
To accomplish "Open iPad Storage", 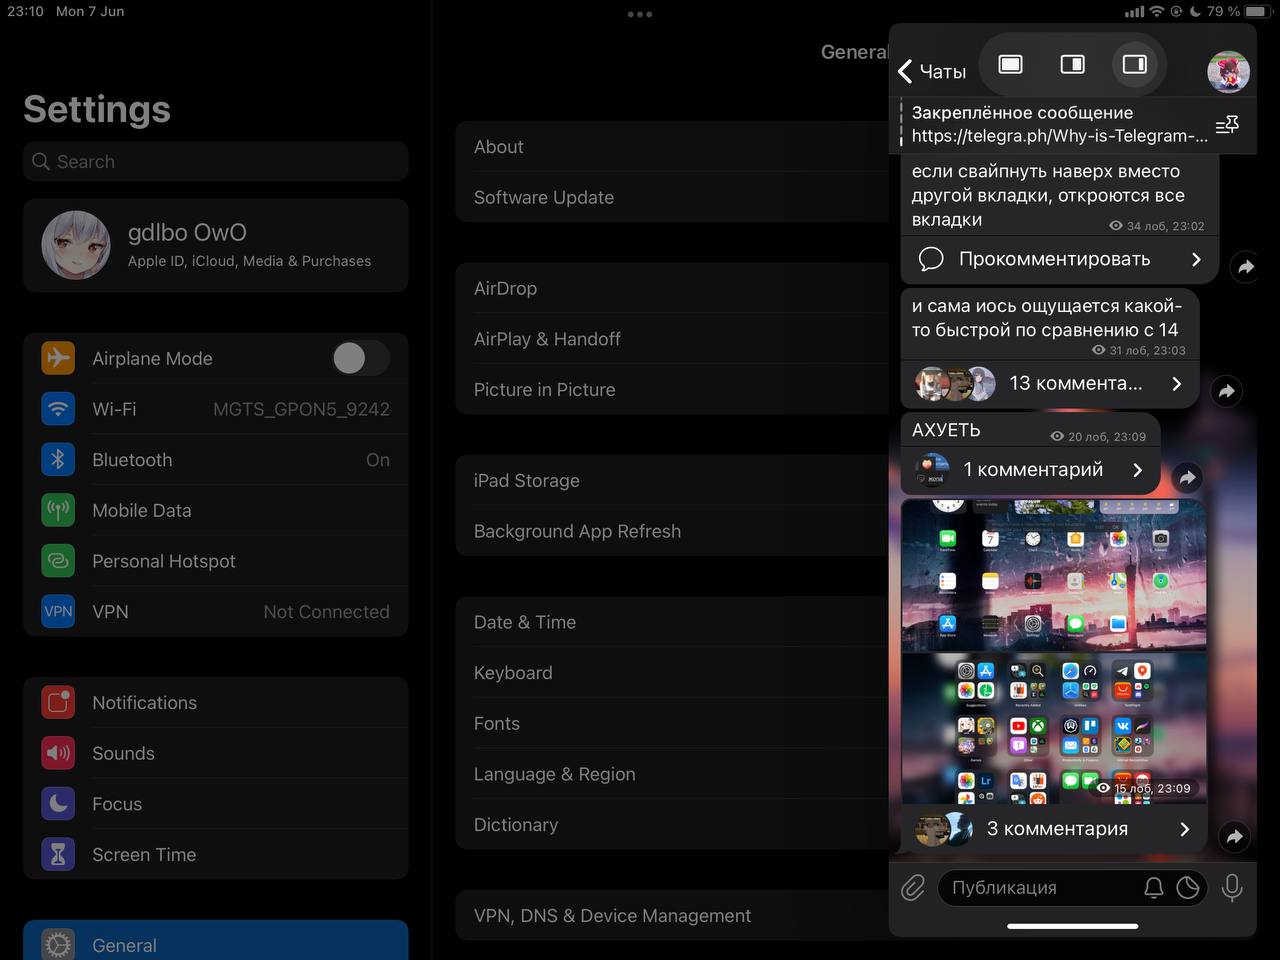I will (x=672, y=481).
